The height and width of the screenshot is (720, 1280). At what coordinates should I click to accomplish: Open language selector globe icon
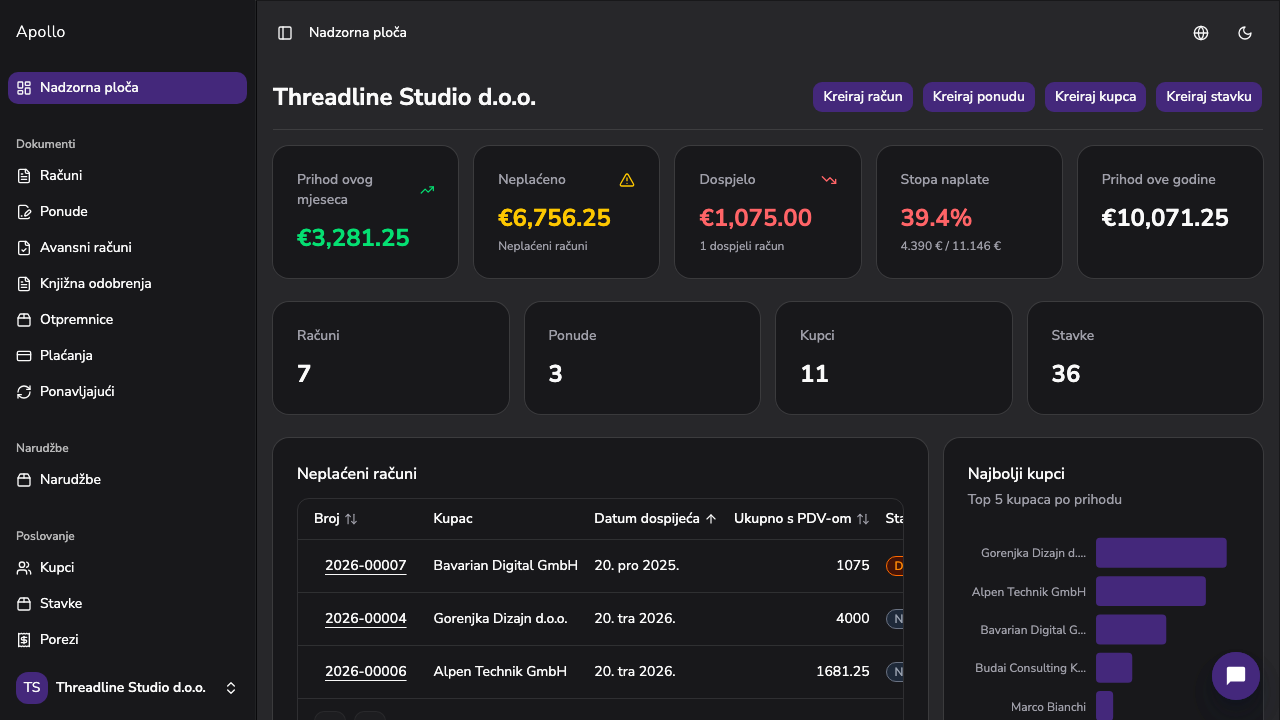[x=1201, y=33]
